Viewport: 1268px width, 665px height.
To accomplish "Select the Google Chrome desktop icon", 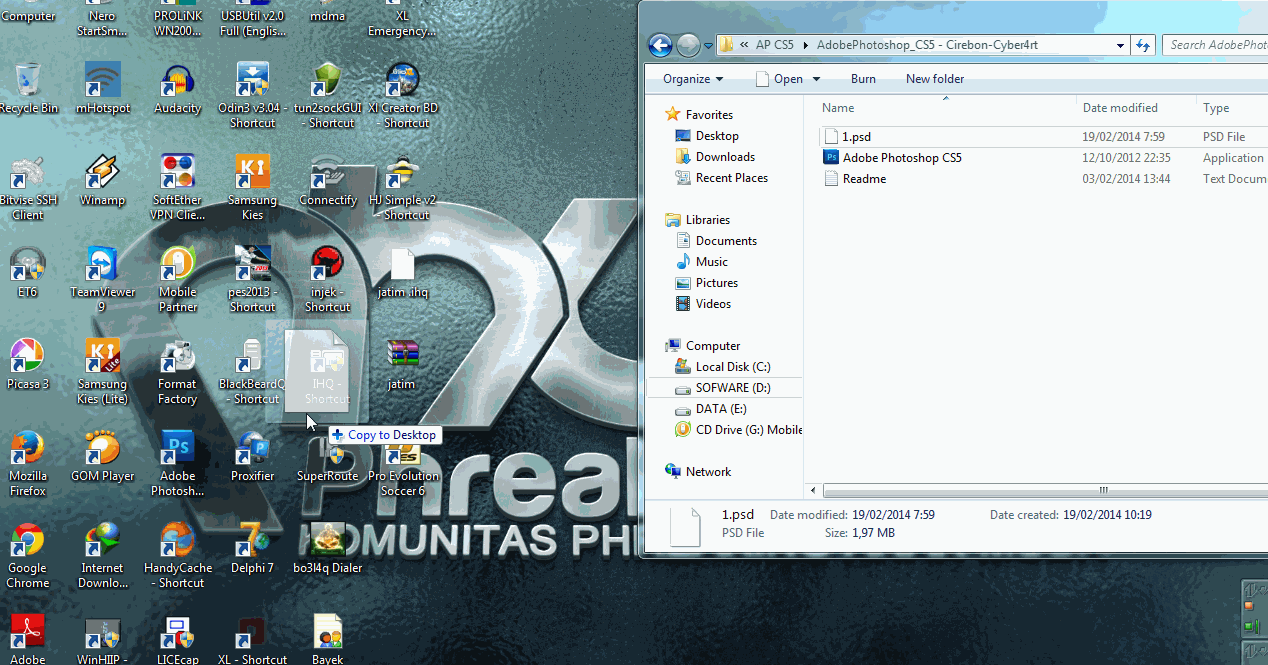I will click(x=28, y=556).
